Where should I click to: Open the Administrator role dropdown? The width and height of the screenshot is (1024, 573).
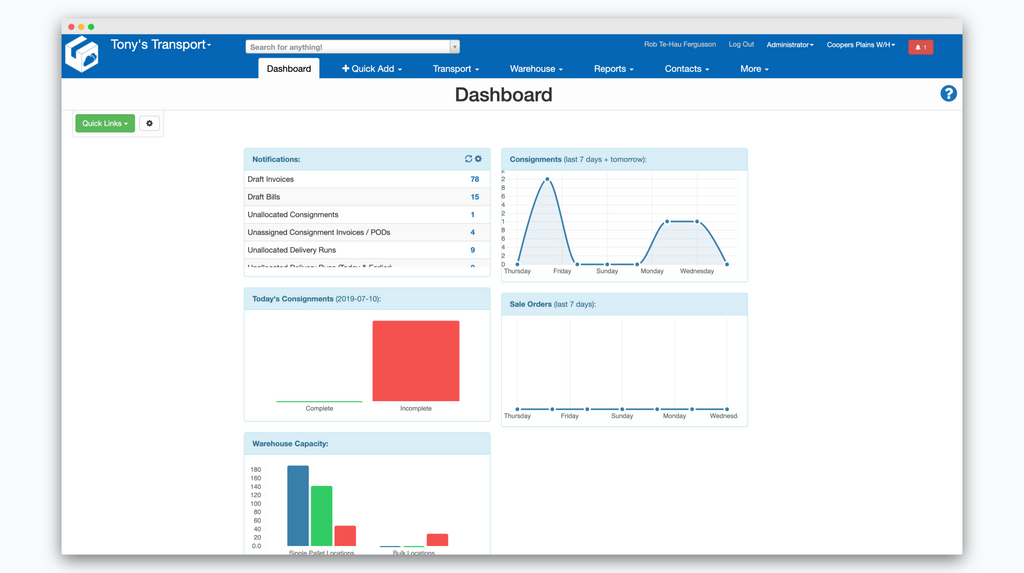789,45
